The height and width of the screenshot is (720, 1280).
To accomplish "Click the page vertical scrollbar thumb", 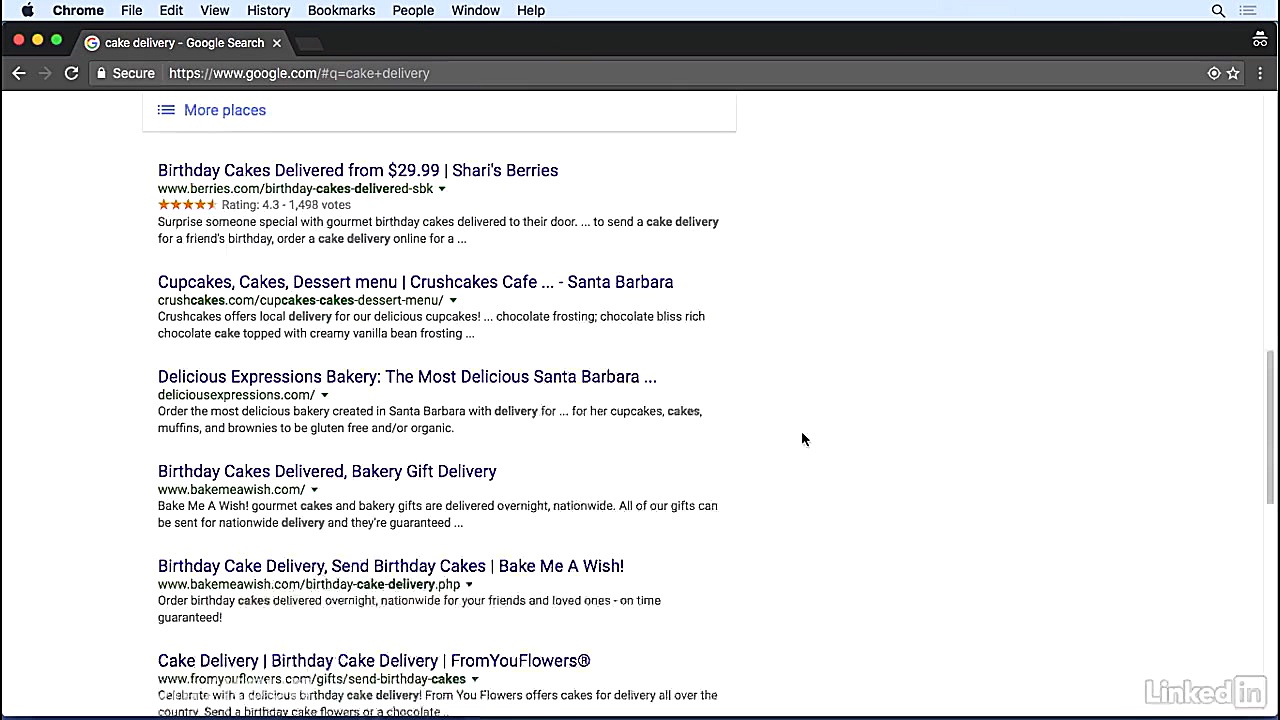I will pyautogui.click(x=1271, y=428).
